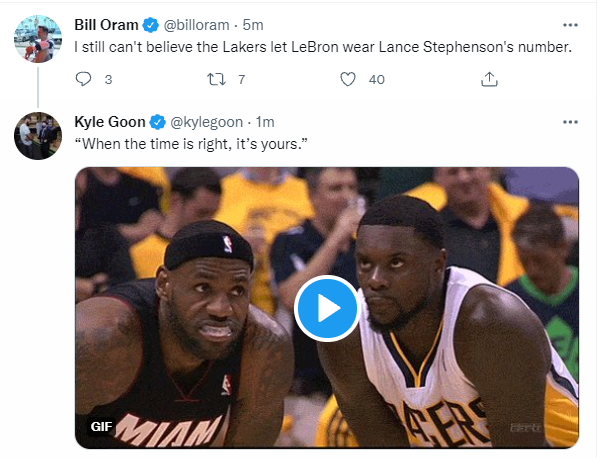
Task: Like Bill Oram's tweet
Action: click(348, 79)
